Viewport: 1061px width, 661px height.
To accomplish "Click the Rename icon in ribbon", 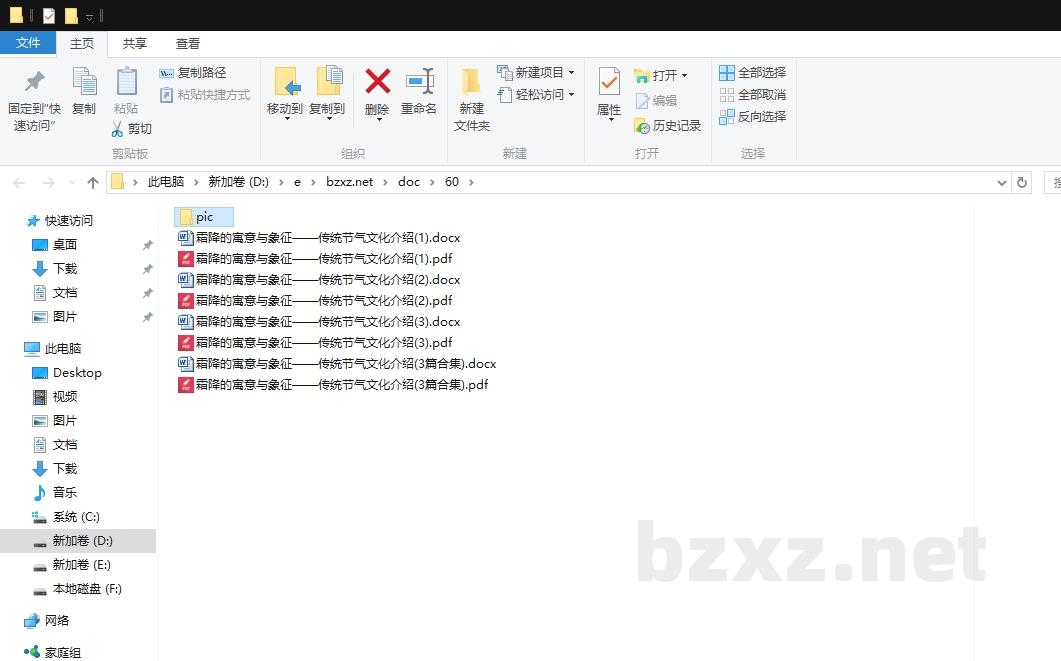I will (x=419, y=82).
